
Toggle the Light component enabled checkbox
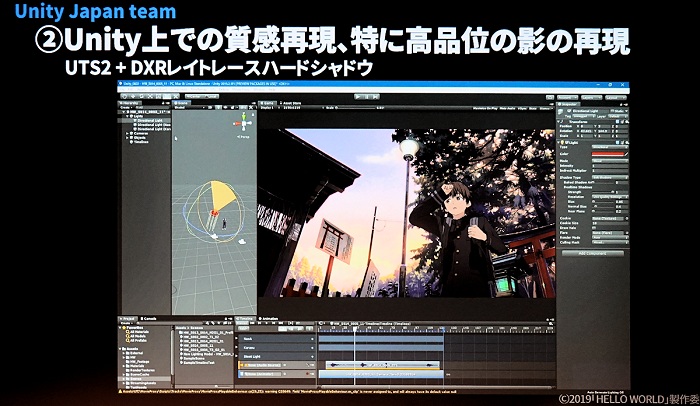pos(566,142)
